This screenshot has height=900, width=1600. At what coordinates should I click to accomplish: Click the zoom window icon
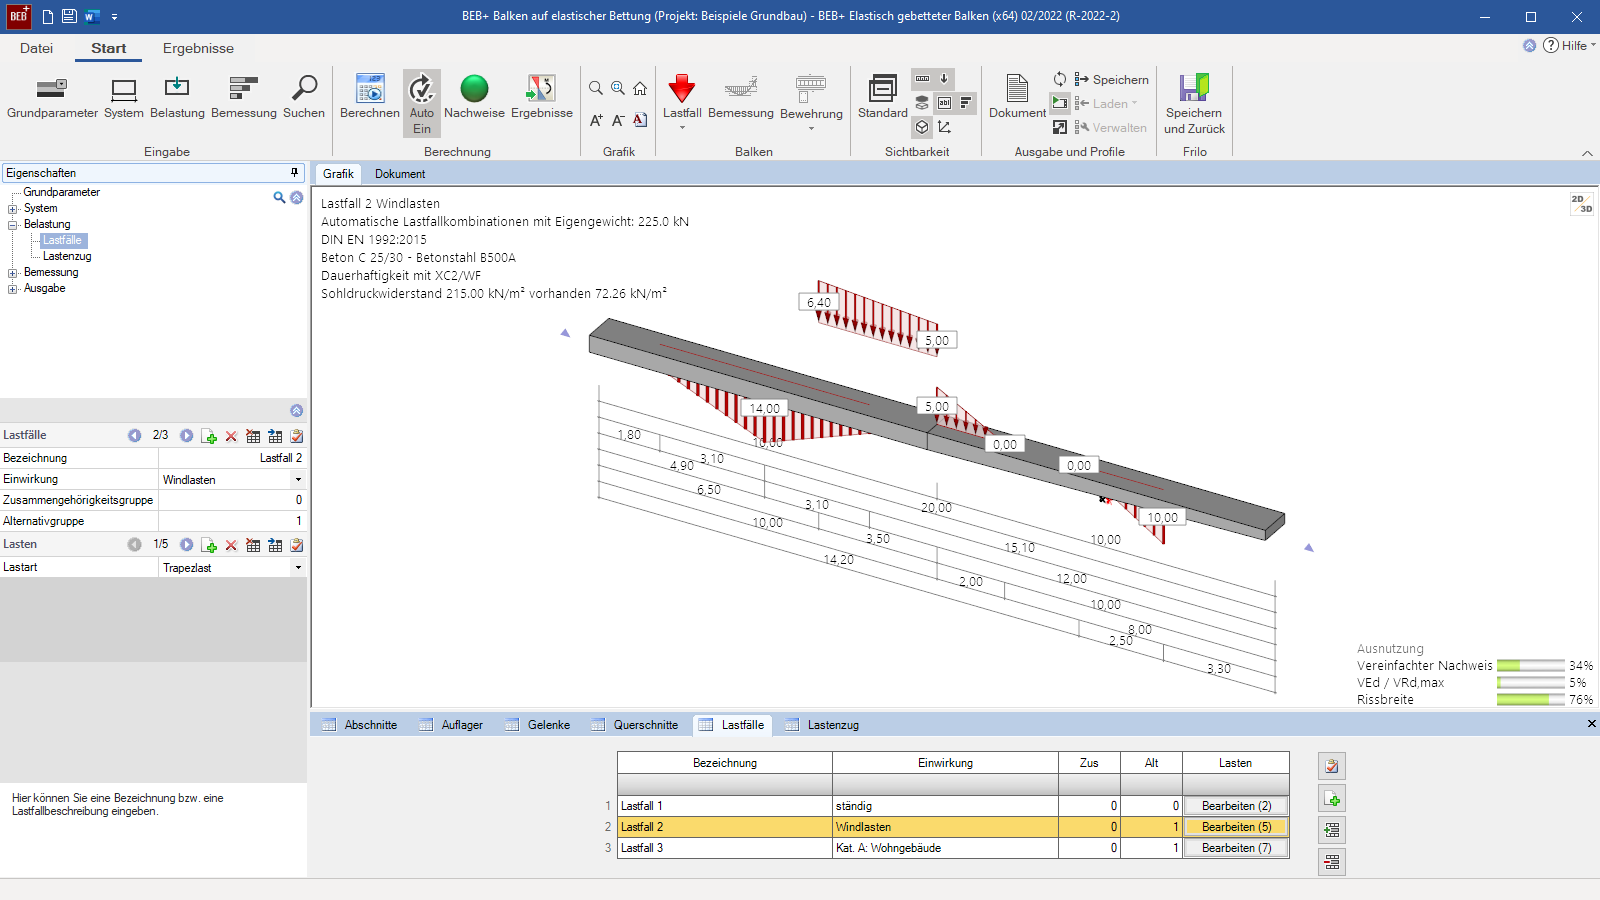point(618,88)
